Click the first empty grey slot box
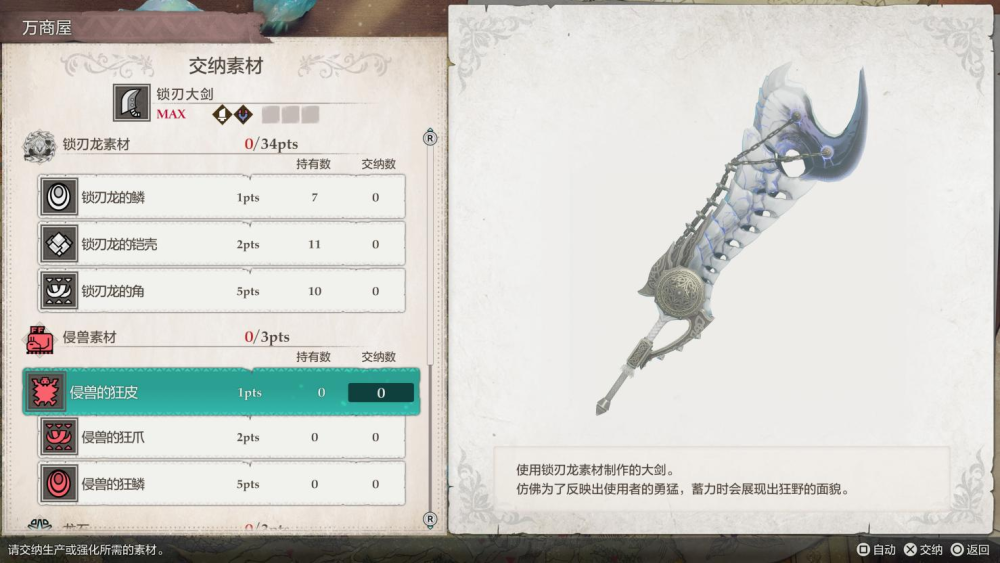This screenshot has width=1000, height=563. point(270,115)
